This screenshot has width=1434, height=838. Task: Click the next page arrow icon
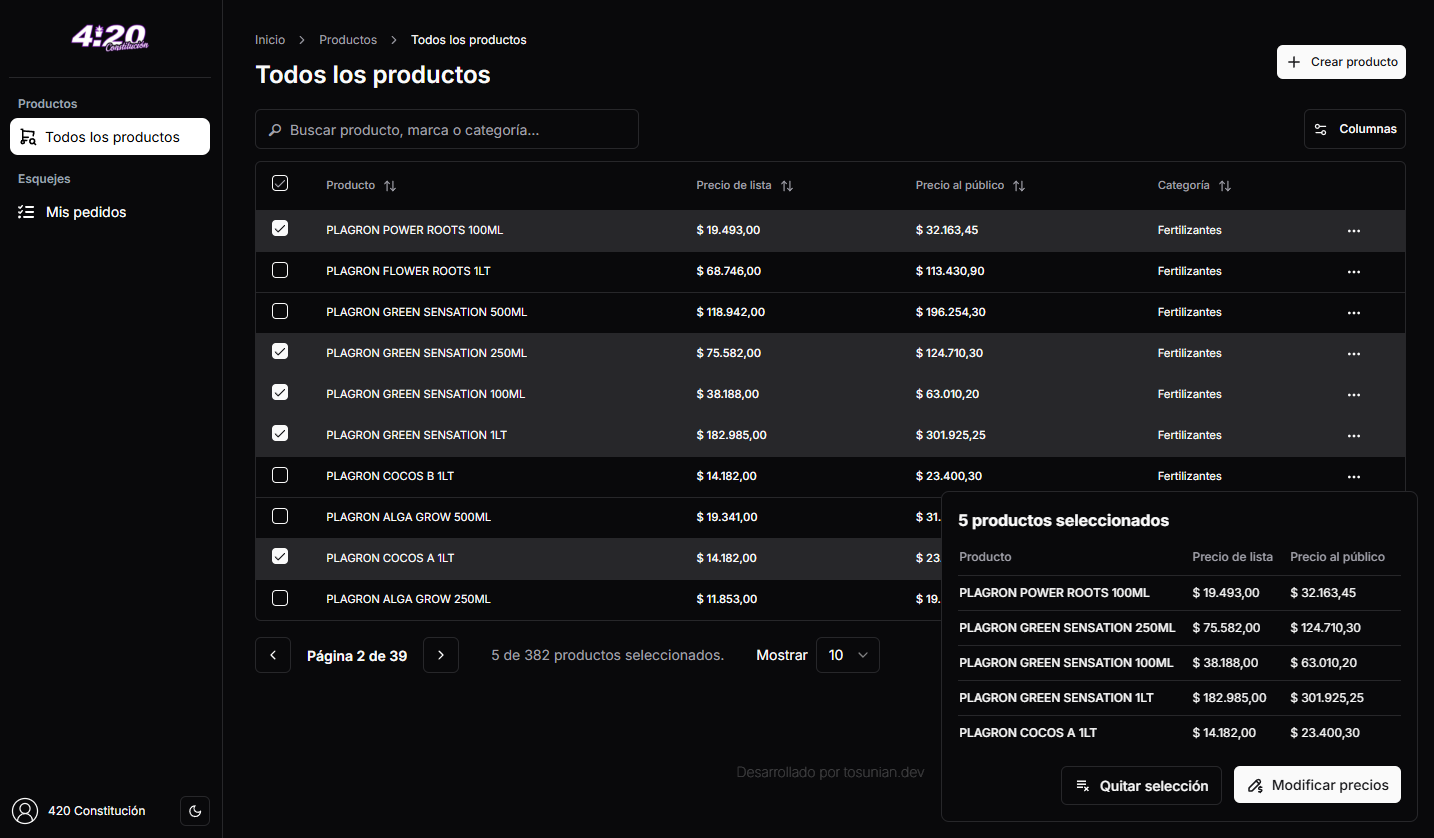441,655
